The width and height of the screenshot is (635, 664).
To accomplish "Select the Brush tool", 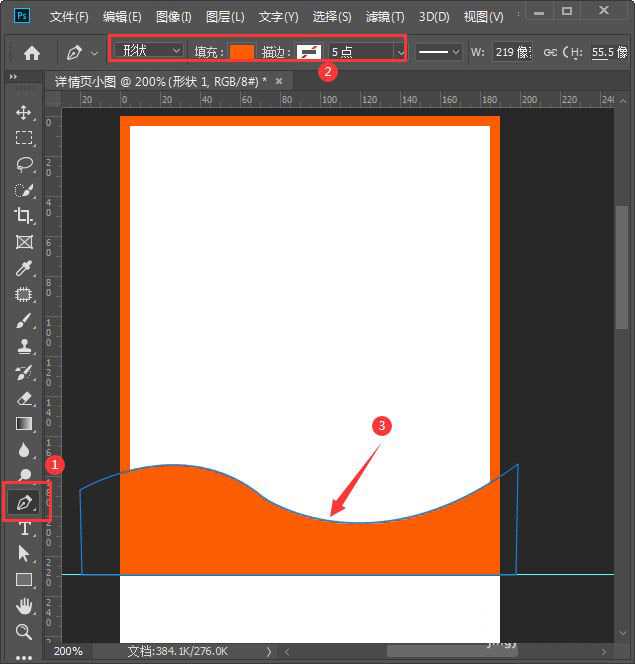I will tap(24, 321).
